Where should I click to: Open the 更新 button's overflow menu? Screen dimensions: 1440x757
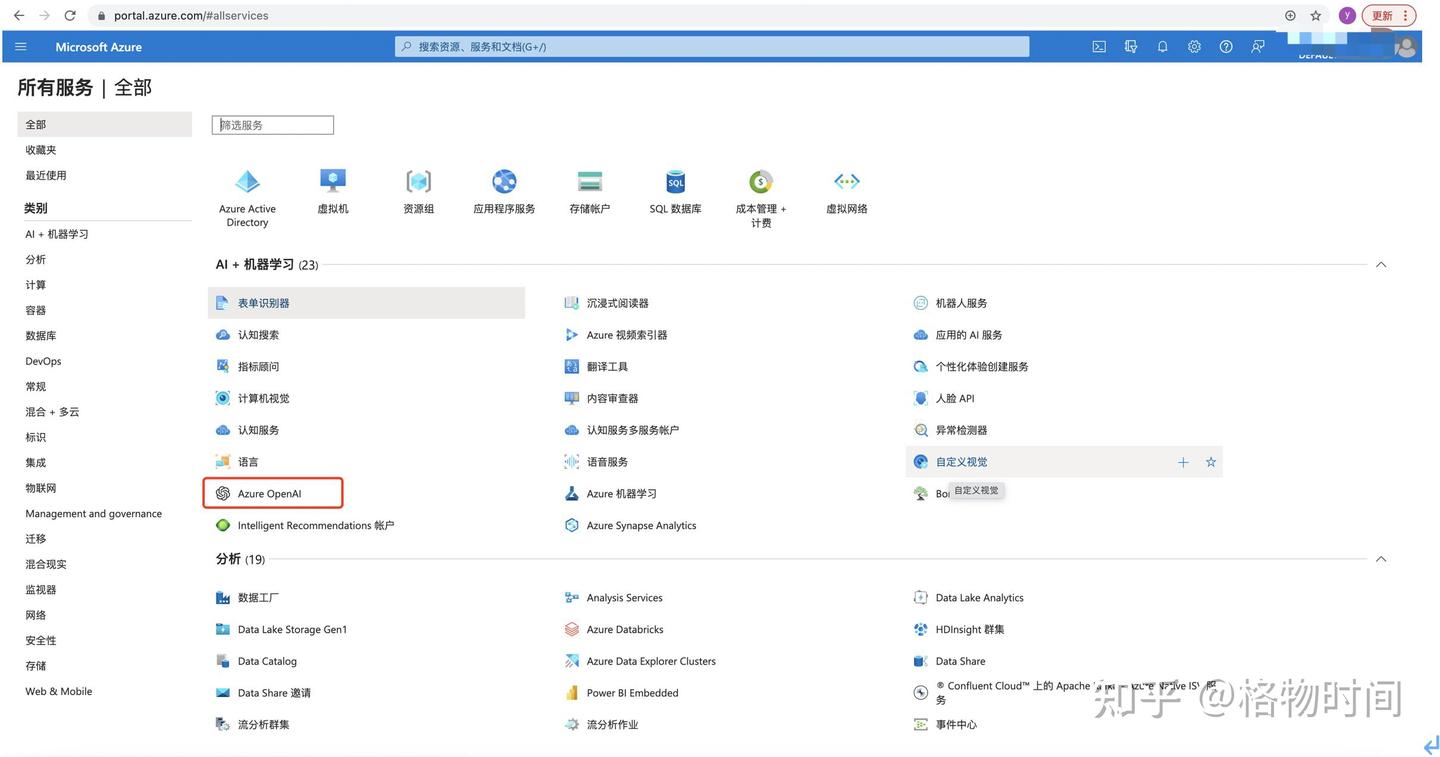click(x=1405, y=15)
